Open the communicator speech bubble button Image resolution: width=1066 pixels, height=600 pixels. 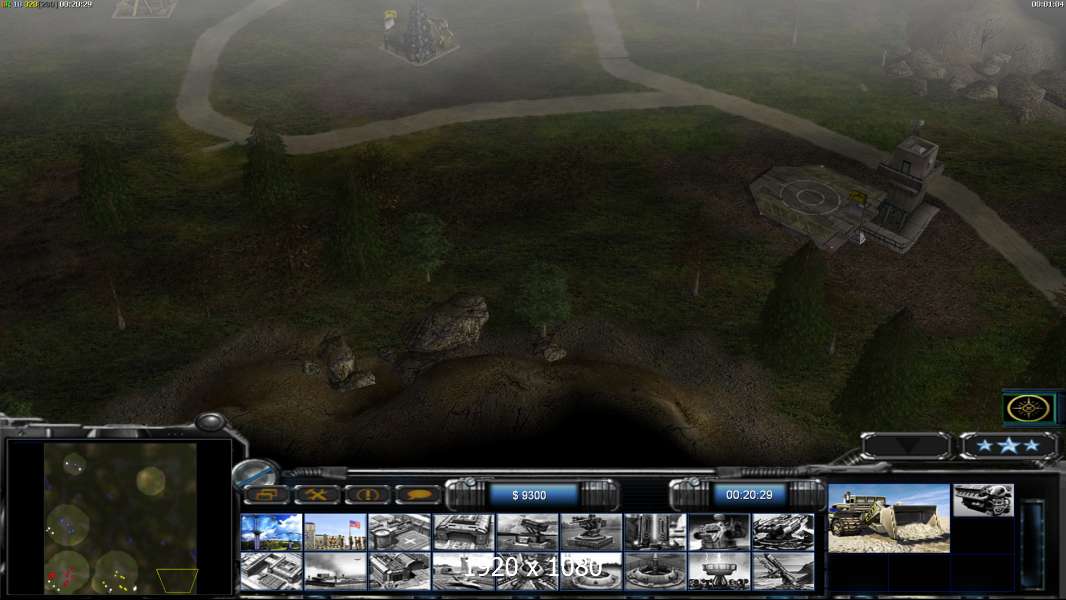(x=417, y=495)
